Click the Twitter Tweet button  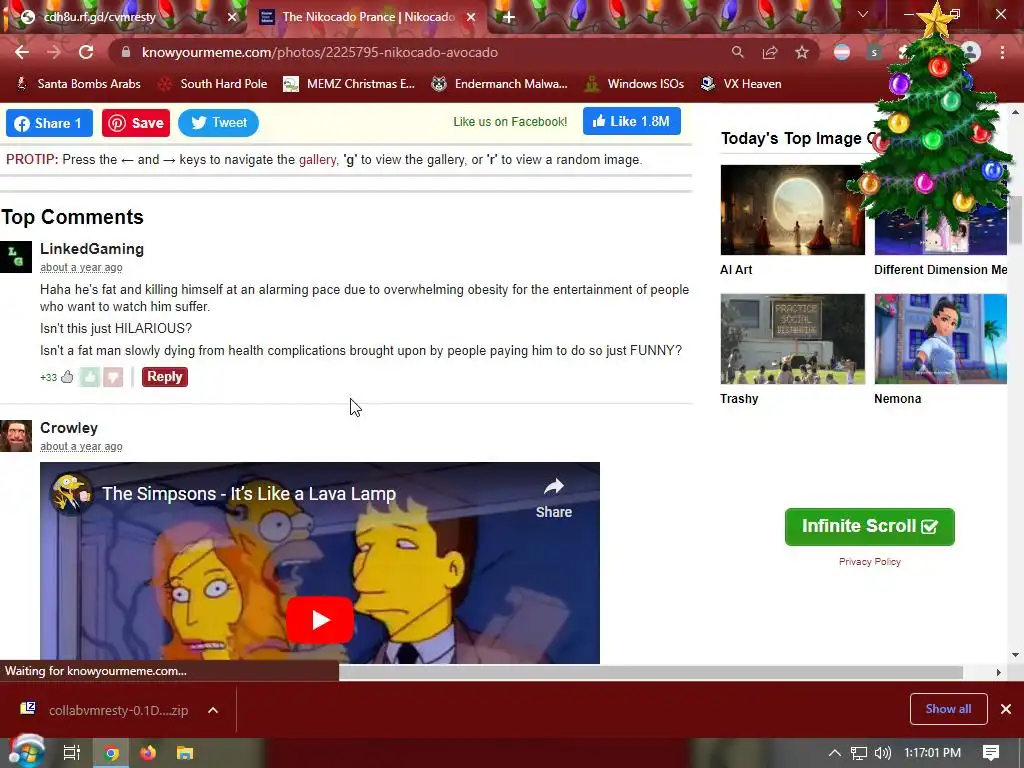(x=218, y=123)
